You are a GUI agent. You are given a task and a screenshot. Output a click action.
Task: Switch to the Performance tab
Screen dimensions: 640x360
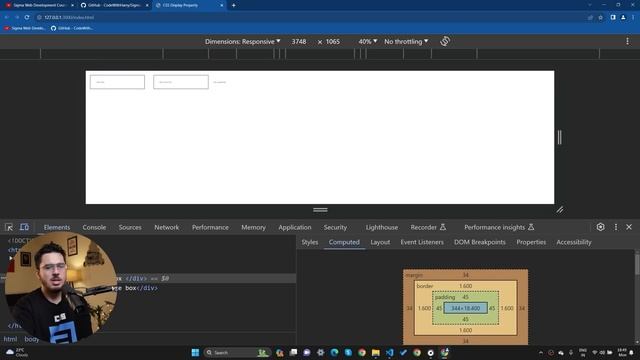(x=210, y=227)
